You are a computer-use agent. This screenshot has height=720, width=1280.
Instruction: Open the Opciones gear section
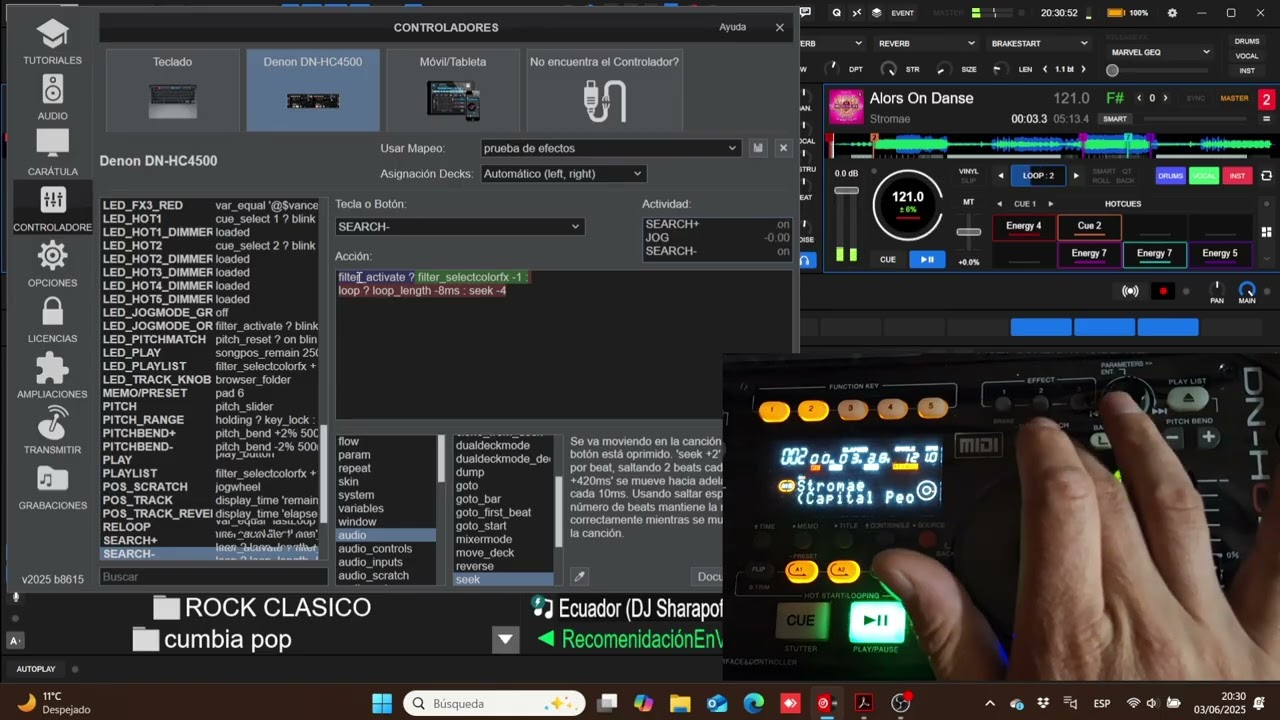(x=52, y=265)
